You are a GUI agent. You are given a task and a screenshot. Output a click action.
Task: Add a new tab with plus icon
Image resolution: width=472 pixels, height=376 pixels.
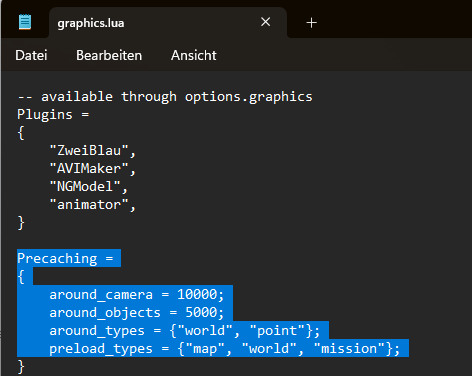(311, 23)
